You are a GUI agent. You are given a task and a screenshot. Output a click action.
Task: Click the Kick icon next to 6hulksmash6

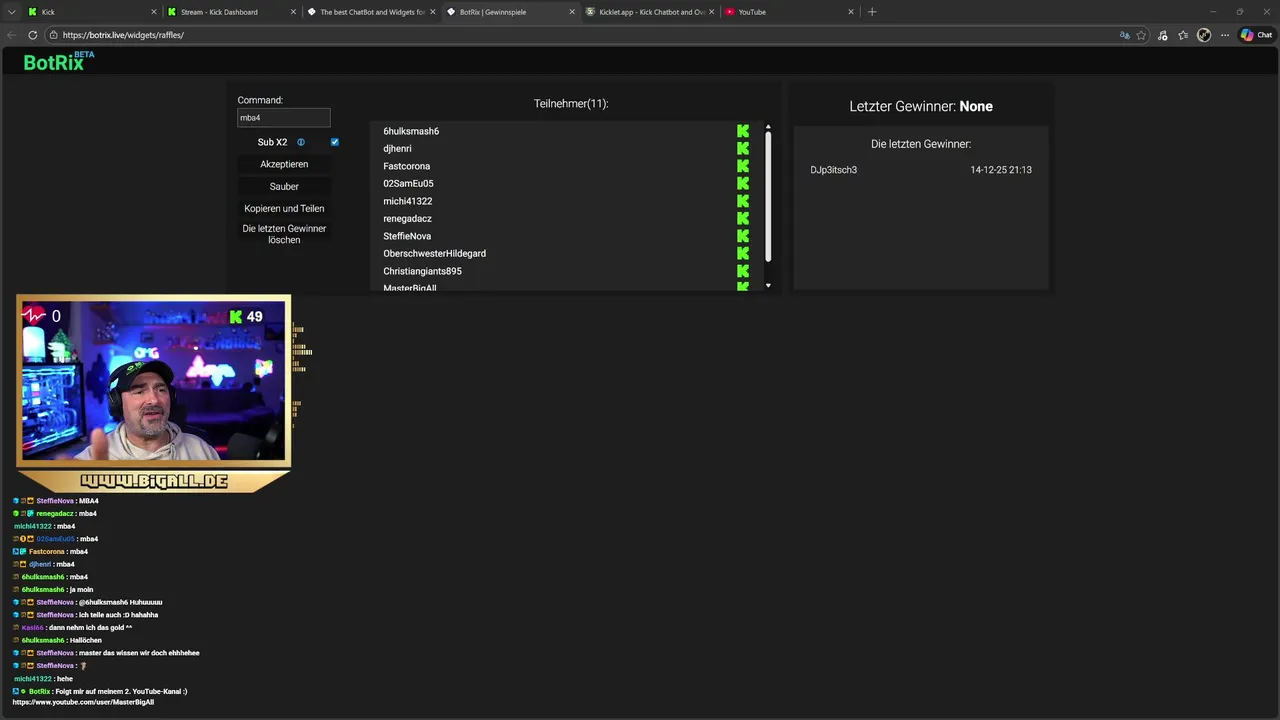[x=743, y=131]
